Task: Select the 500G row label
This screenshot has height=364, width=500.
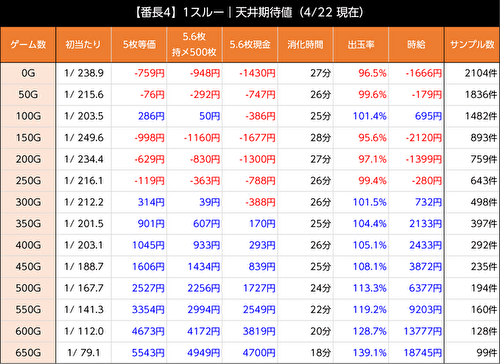Action: [x=28, y=288]
